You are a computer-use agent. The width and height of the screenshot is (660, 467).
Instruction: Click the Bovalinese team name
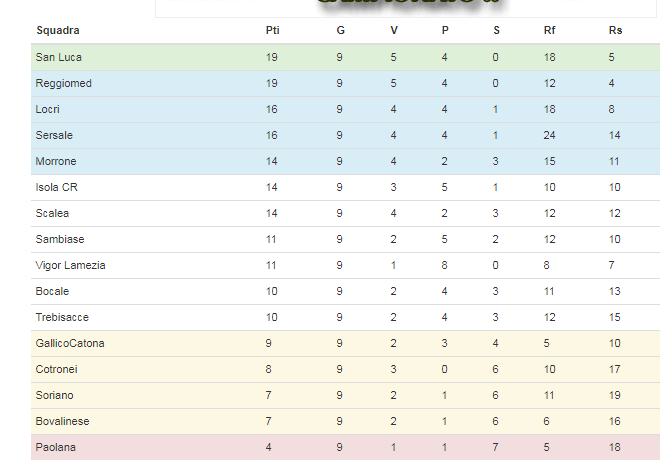click(x=62, y=421)
